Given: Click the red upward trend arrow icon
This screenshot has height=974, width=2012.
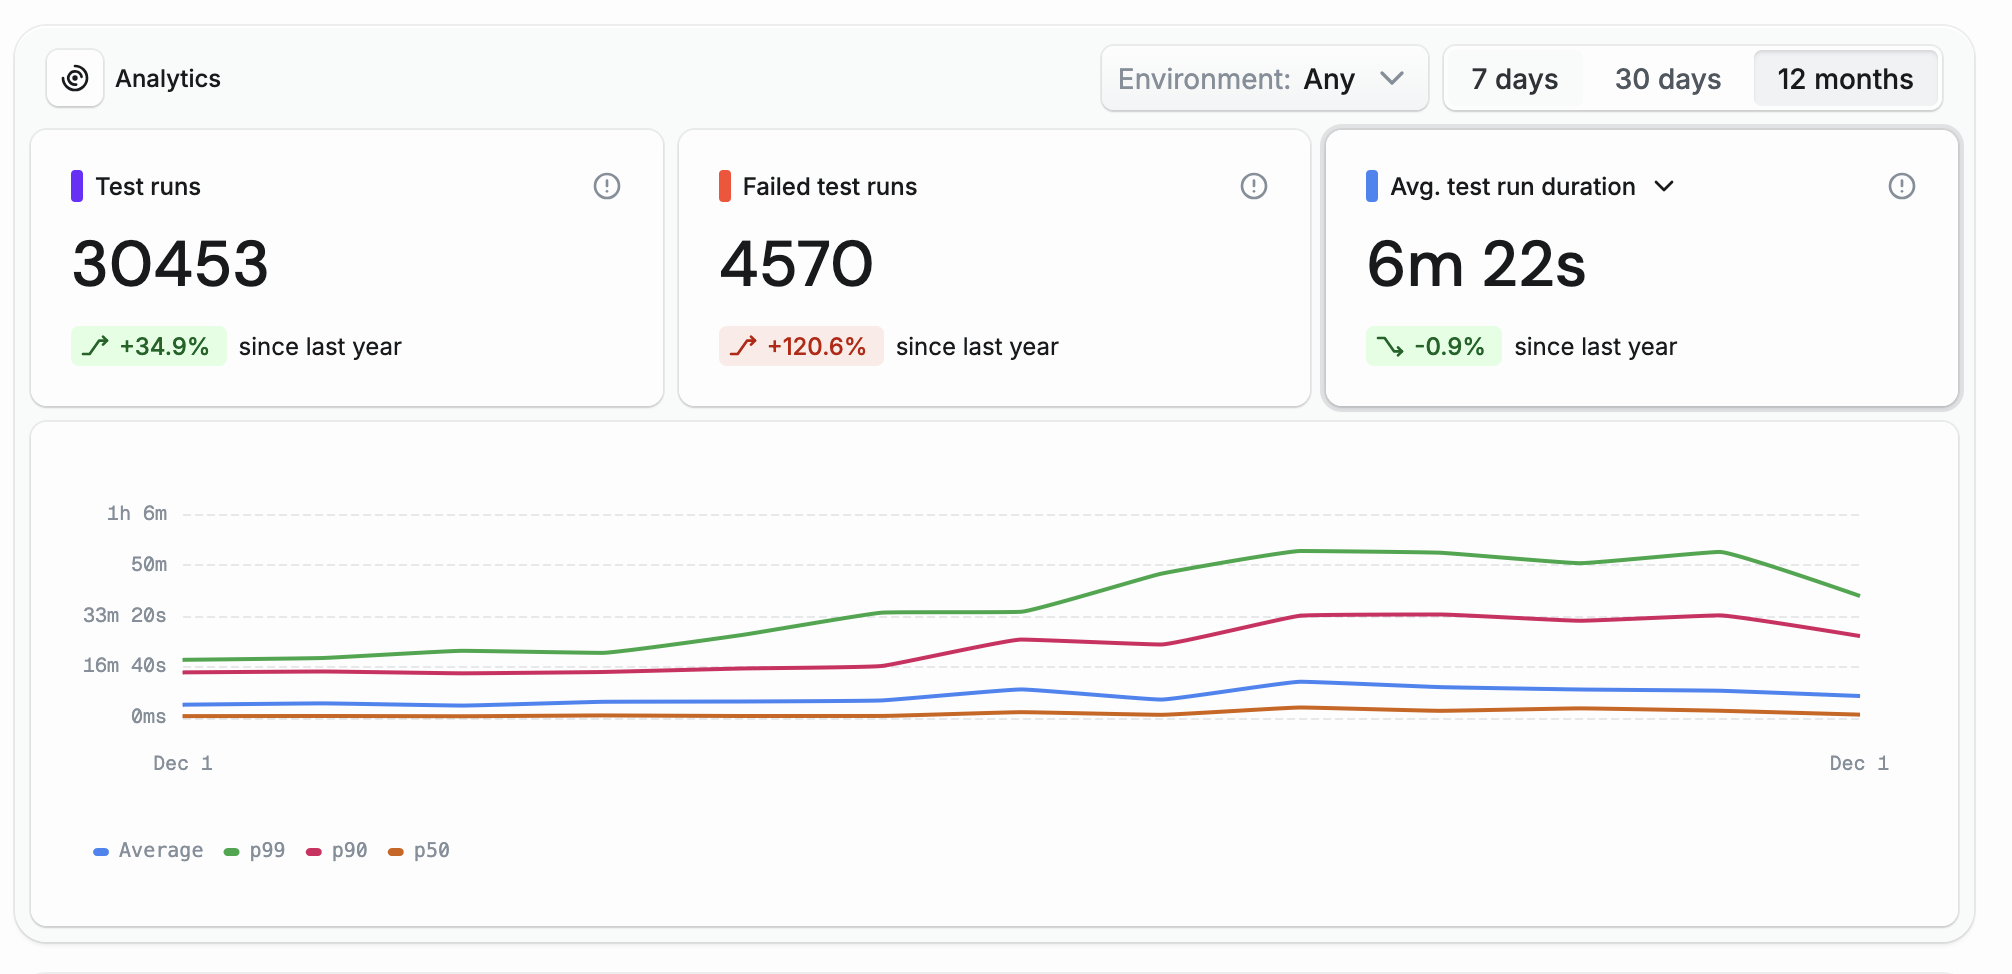Looking at the screenshot, I should click(x=743, y=347).
